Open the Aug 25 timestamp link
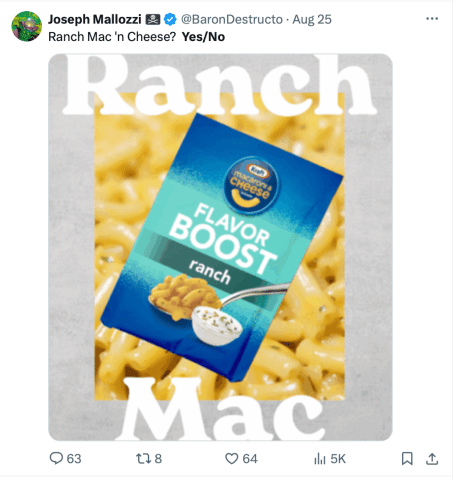The height and width of the screenshot is (480, 460). click(312, 20)
